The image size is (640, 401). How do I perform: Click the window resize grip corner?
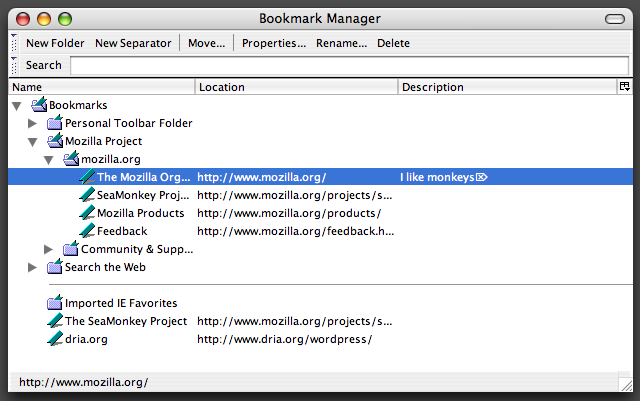(625, 385)
